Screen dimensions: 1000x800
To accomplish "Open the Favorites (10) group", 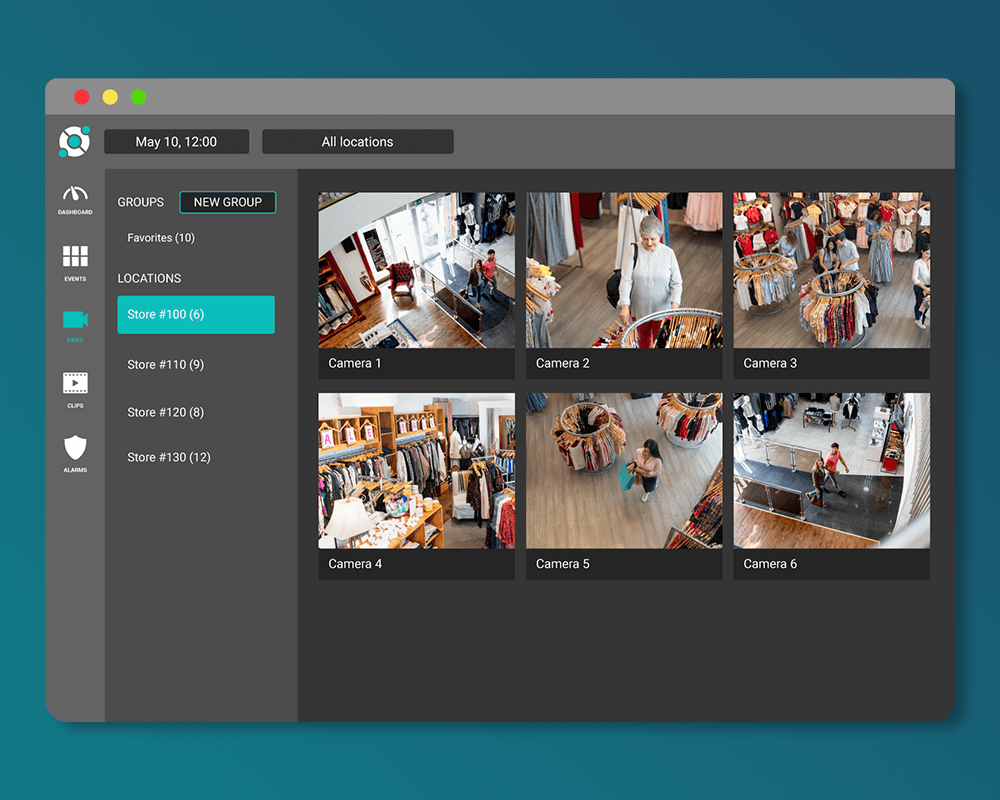I will coord(161,238).
